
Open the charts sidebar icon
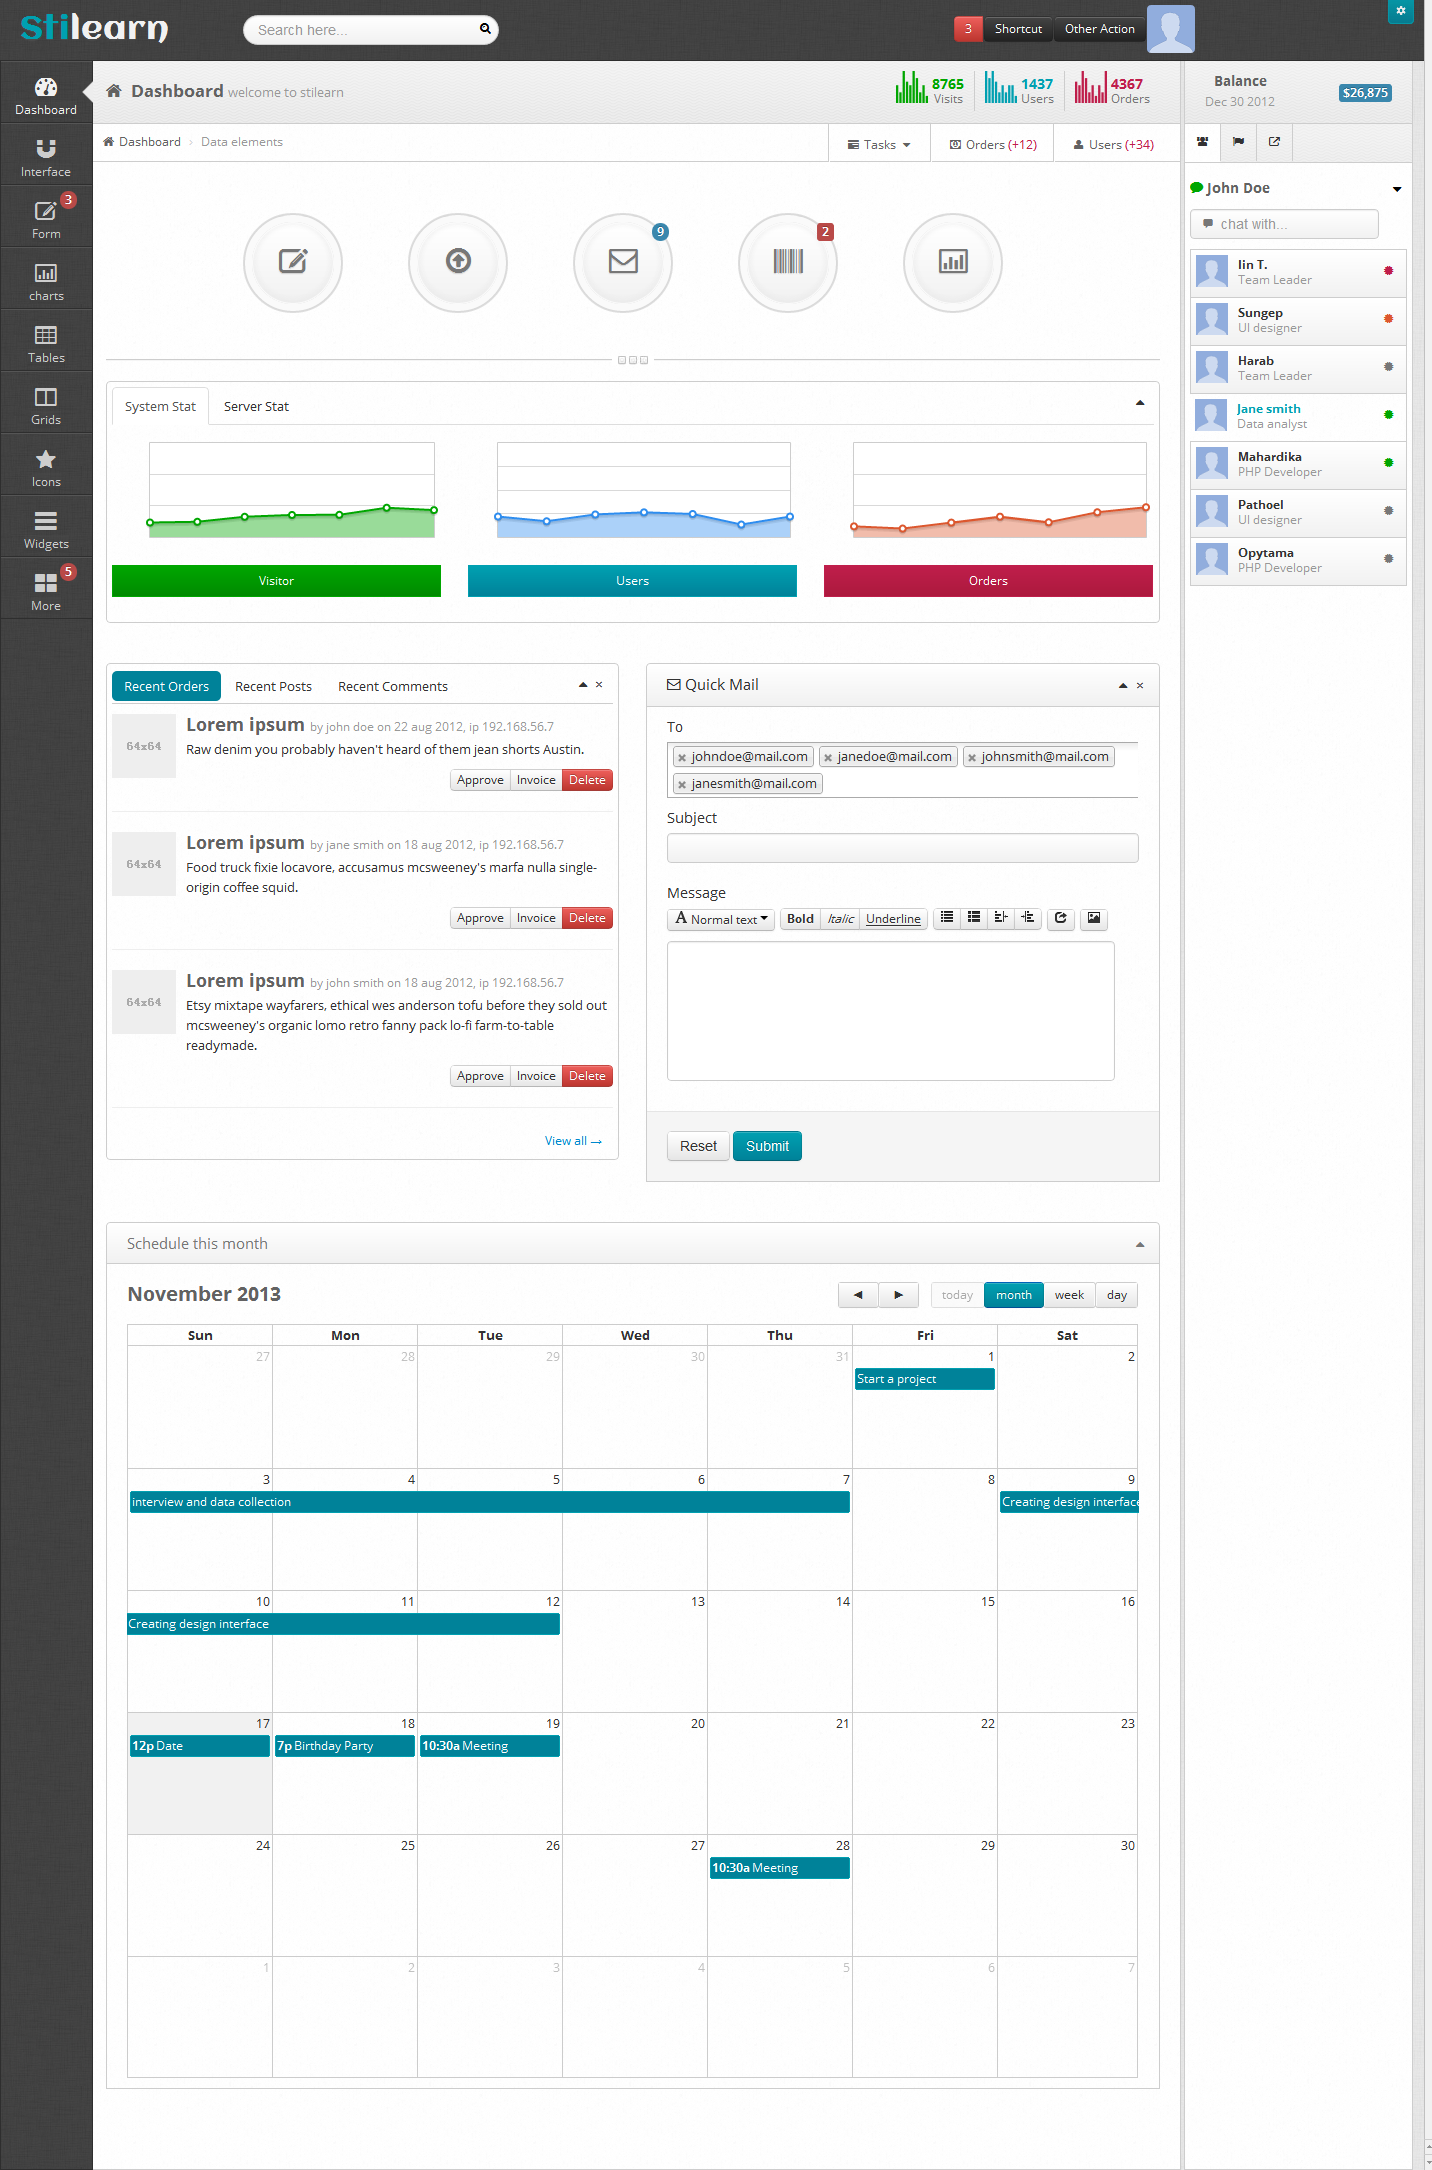46,282
